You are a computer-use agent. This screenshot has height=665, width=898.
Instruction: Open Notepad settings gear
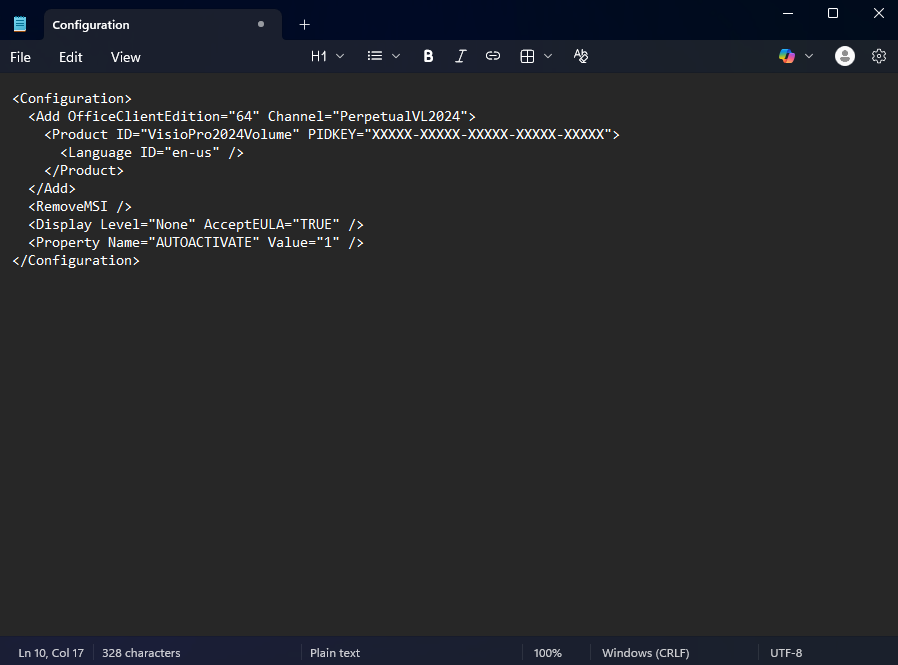(879, 57)
